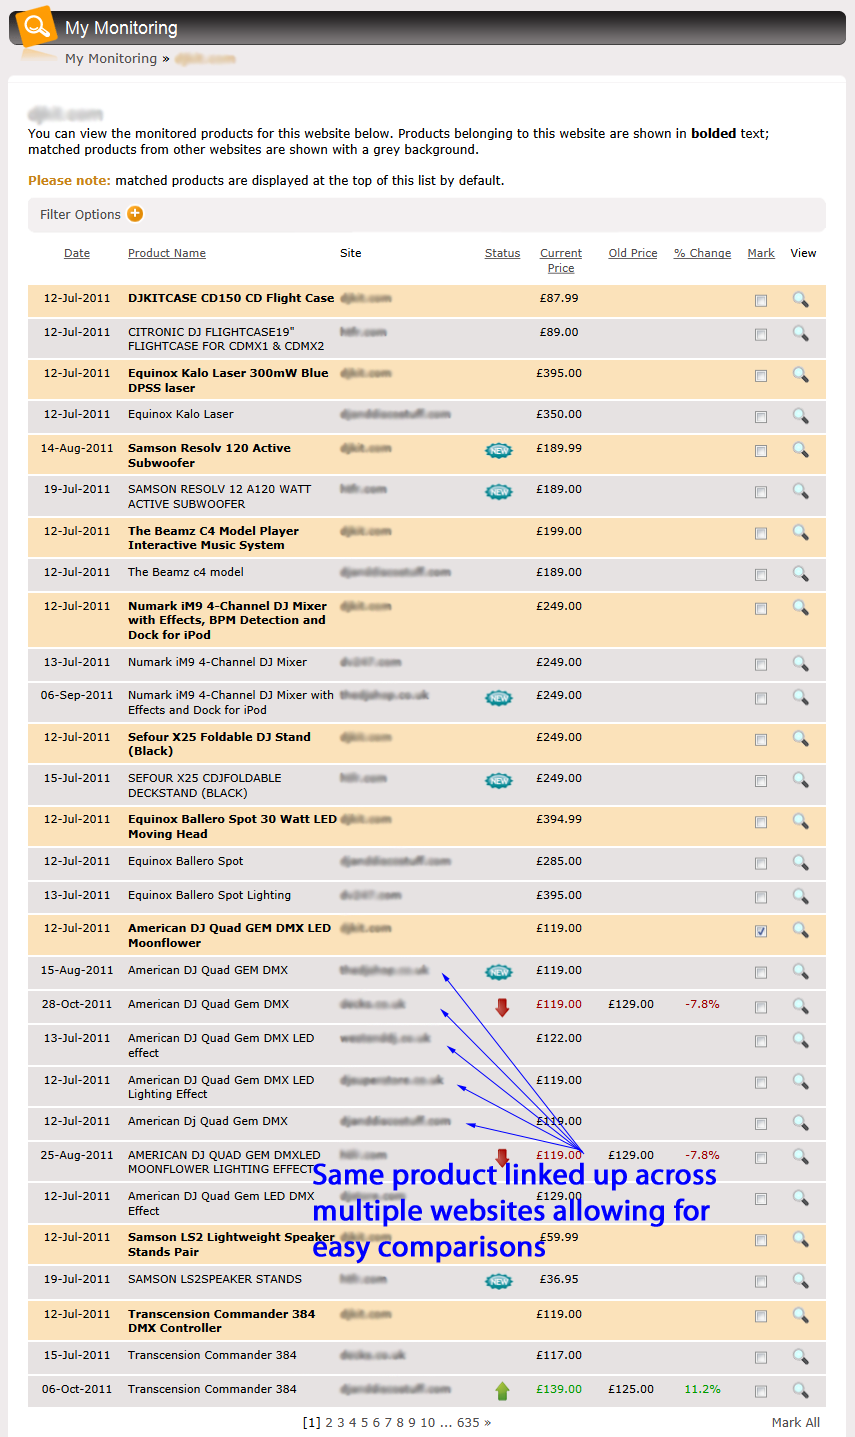Mark Samson LS2 Lightweight Speaker Stands Pair
Viewport: 855px width, 1437px height.
[761, 1240]
